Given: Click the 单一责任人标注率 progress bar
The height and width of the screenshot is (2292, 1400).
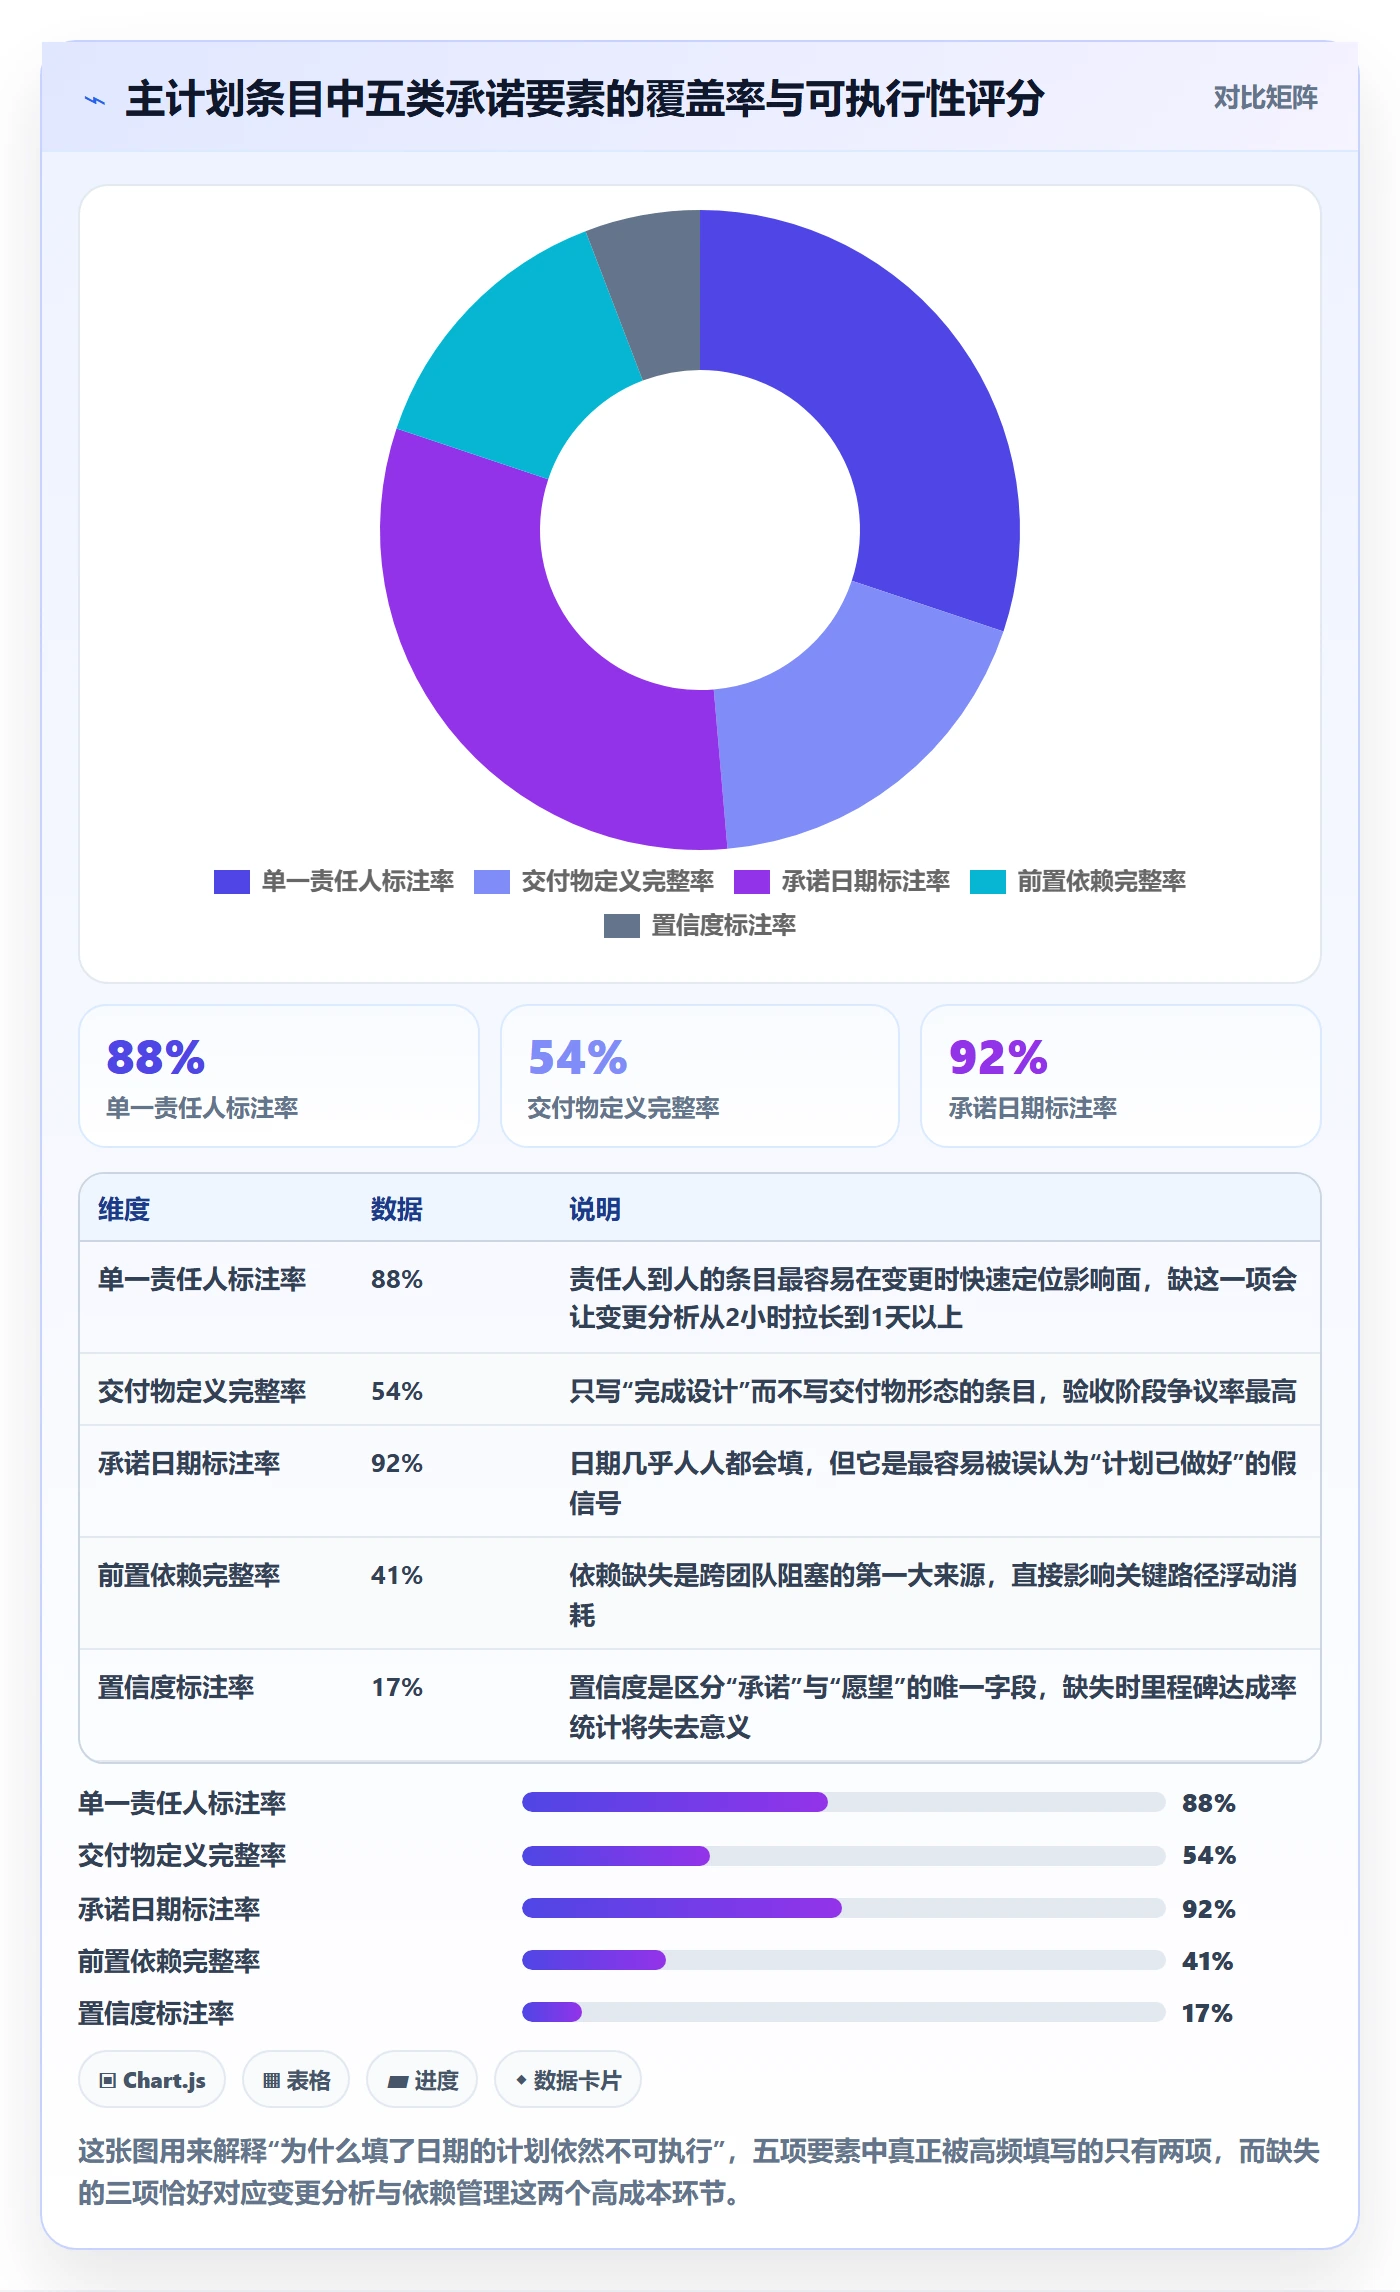Looking at the screenshot, I should tap(843, 1802).
